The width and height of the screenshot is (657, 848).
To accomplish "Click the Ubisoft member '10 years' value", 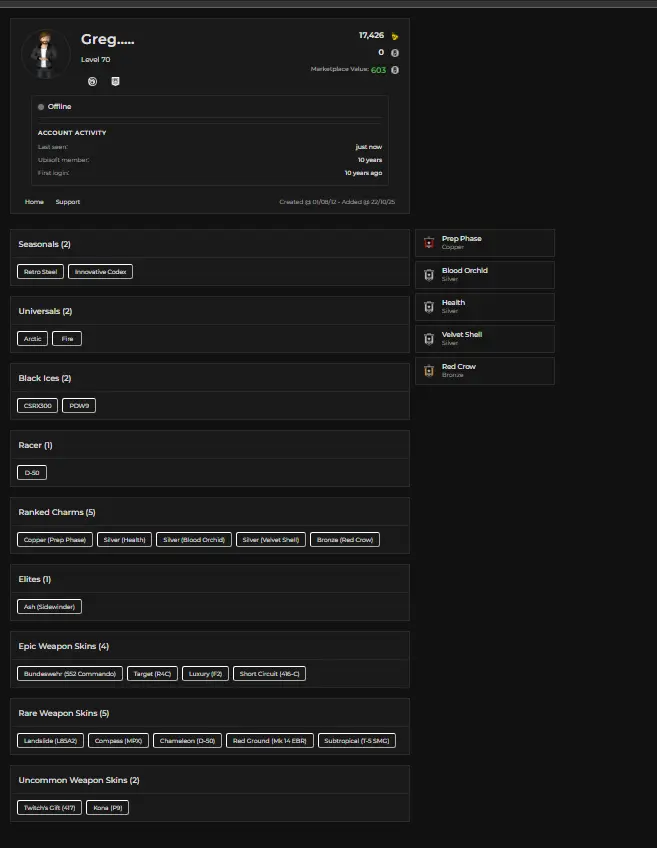I will (x=370, y=160).
